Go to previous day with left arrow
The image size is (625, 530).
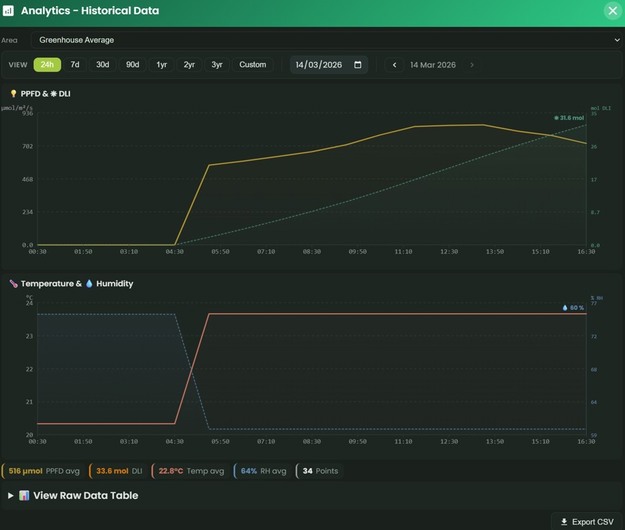[x=395, y=65]
